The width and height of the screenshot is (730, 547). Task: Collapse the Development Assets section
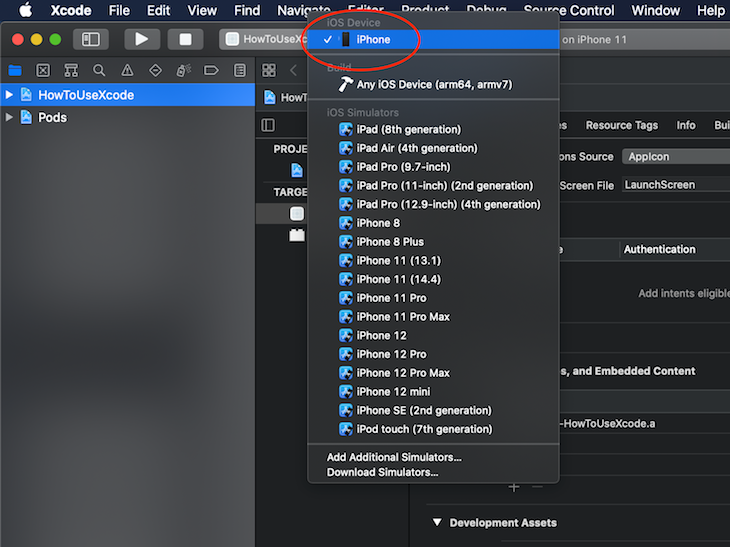[437, 522]
